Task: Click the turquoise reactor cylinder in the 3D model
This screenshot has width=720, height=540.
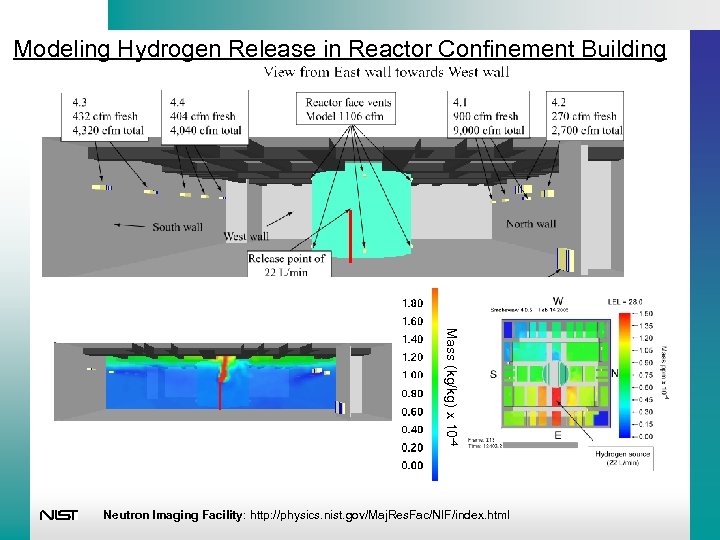Action: pos(363,209)
